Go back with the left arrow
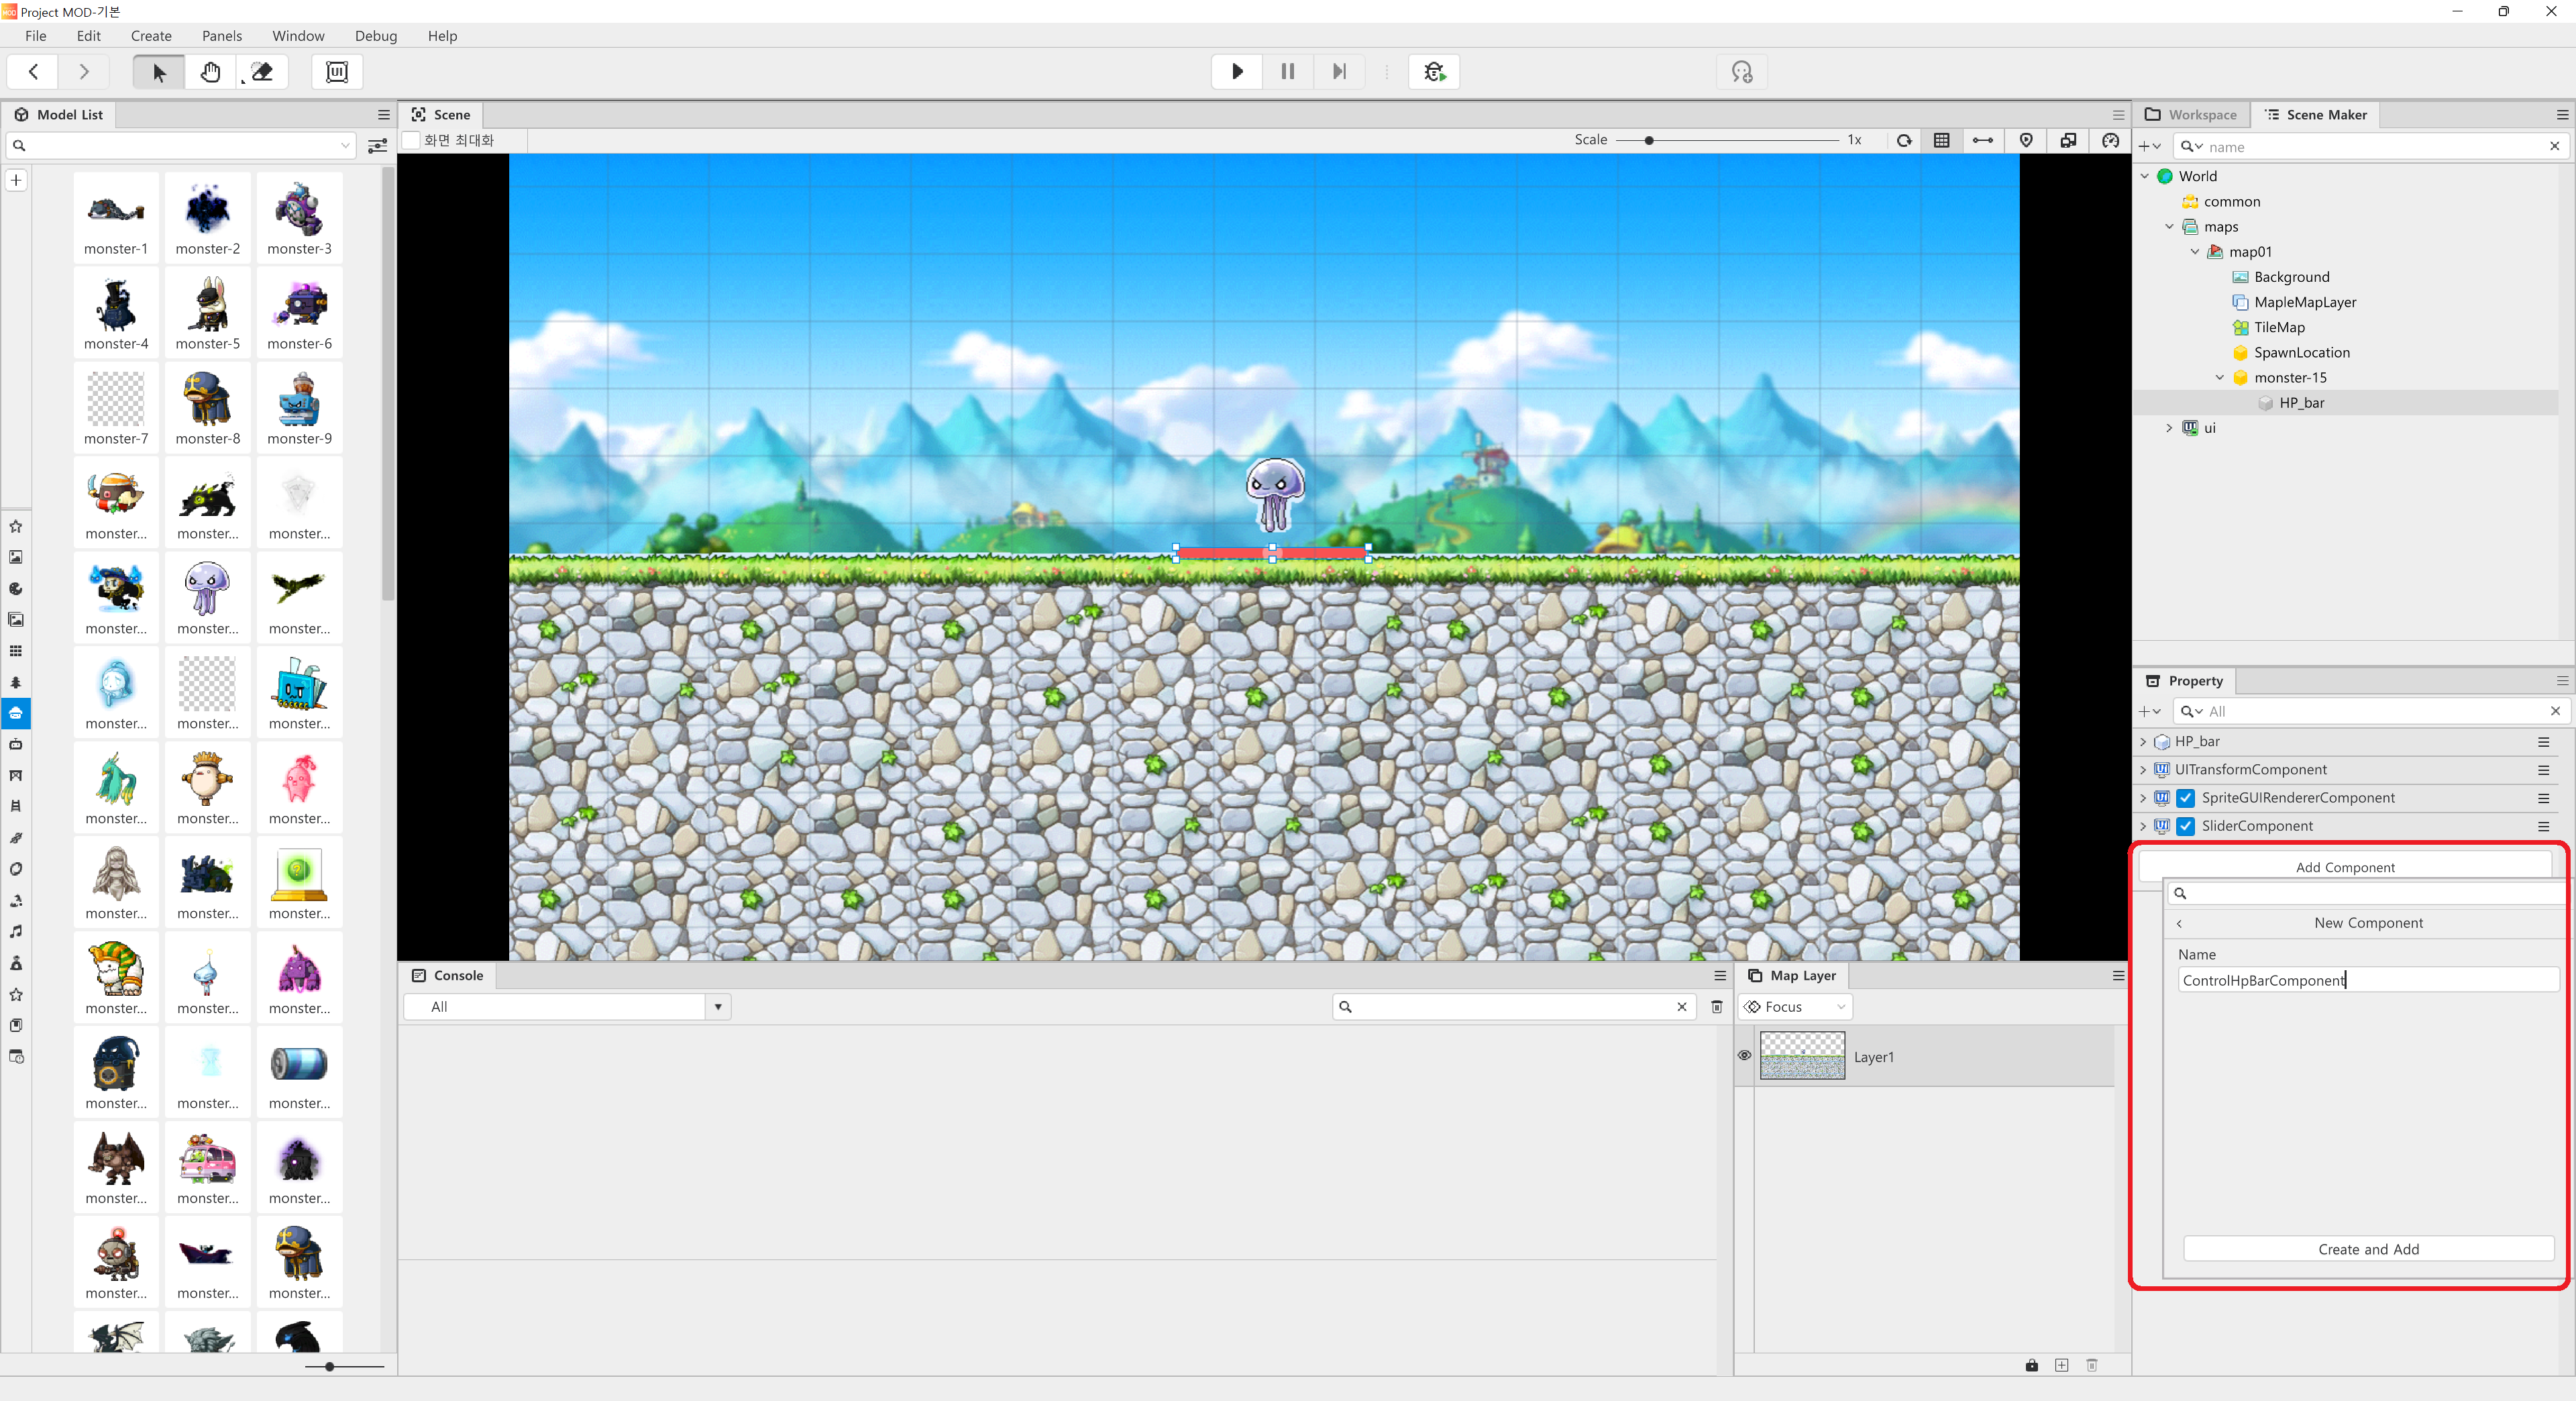The height and width of the screenshot is (1401, 2576). point(33,72)
